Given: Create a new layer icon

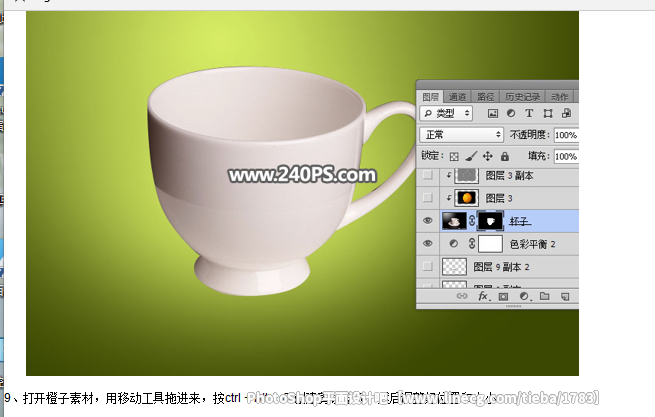Looking at the screenshot, I should [565, 296].
